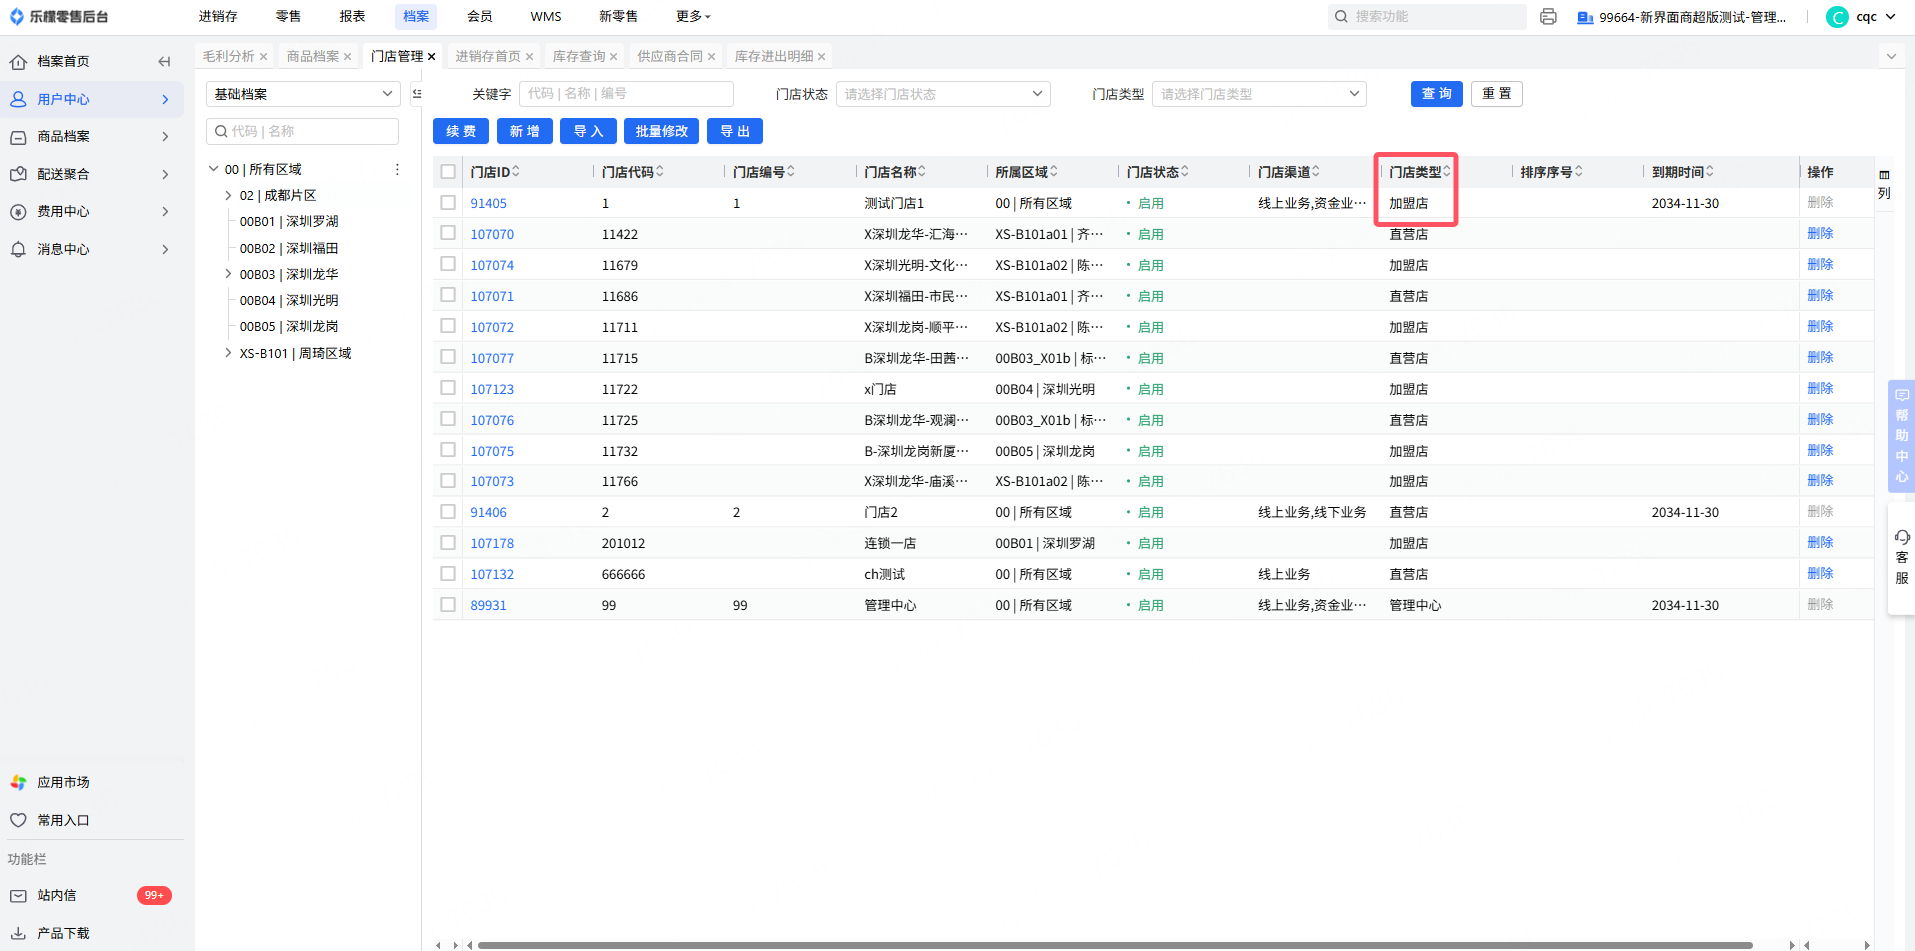Viewport: 1915px width, 951px height.
Task: Open the 进销存 top menu
Action: click(x=218, y=17)
